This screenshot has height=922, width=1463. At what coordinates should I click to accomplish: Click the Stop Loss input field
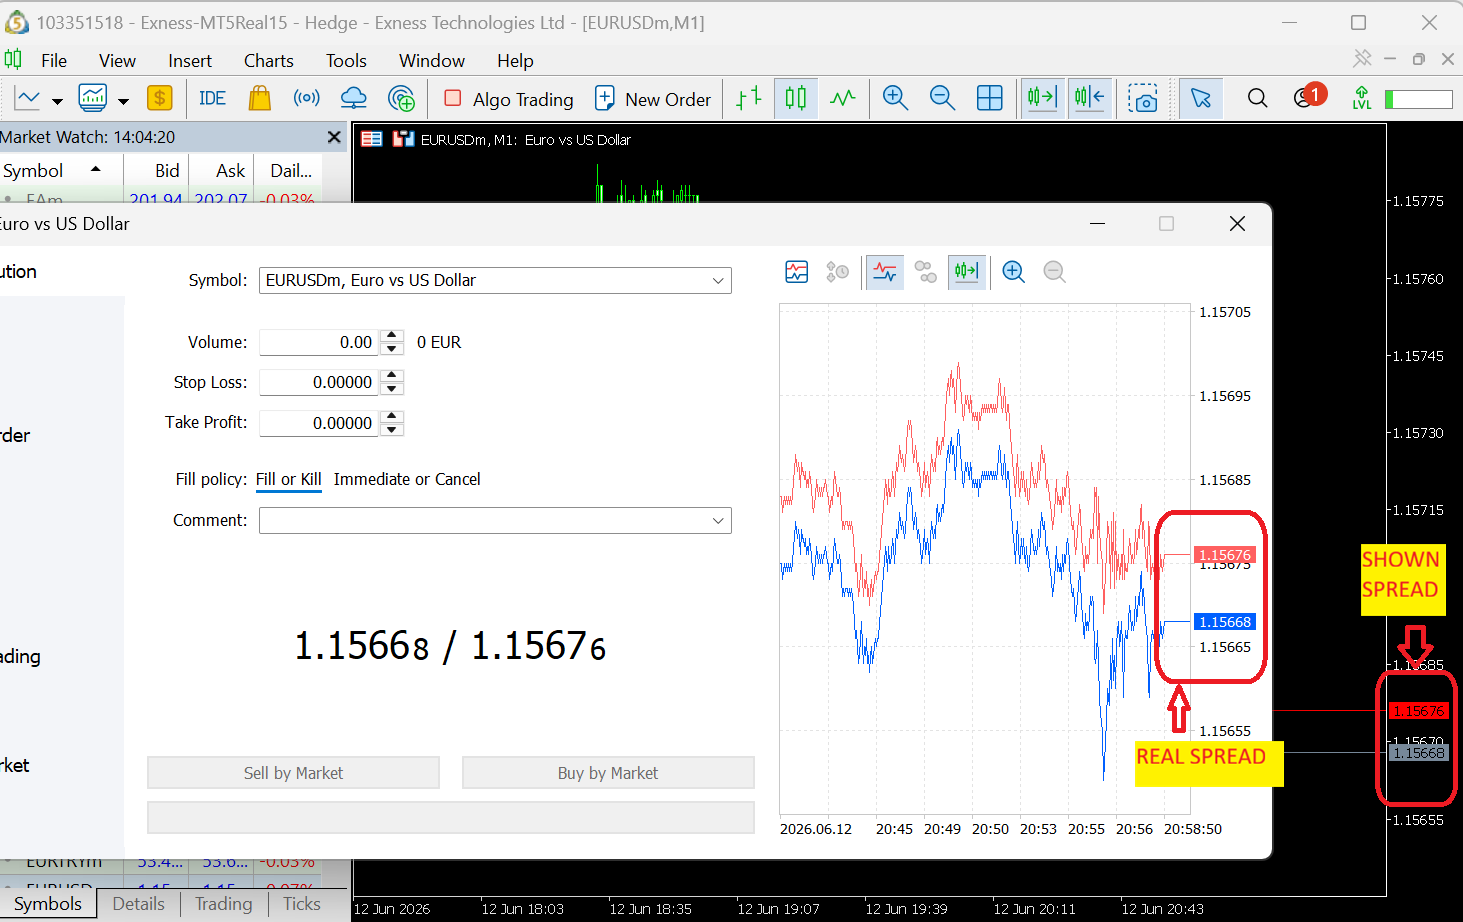[x=319, y=383]
